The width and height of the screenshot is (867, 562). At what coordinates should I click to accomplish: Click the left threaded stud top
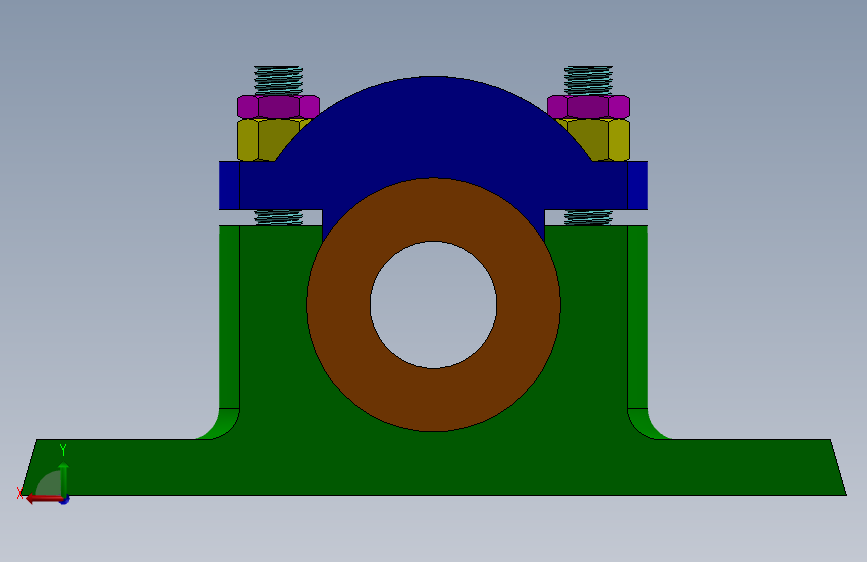point(279,80)
